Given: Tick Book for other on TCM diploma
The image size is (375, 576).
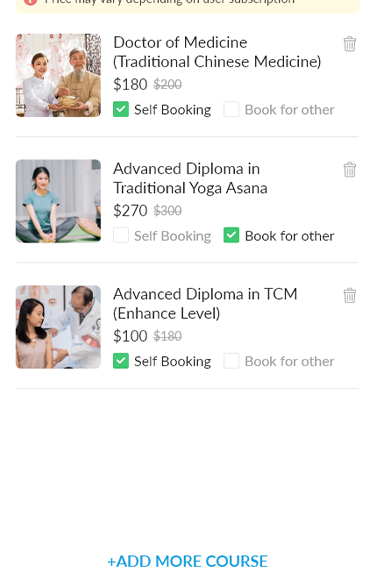Looking at the screenshot, I should click(x=231, y=361).
